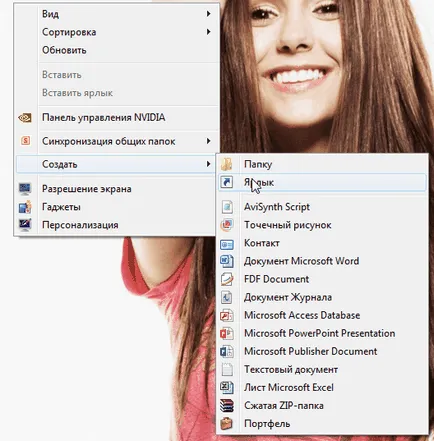Click the ZIP archive books icon
This screenshot has width=434, height=441.
tap(227, 405)
